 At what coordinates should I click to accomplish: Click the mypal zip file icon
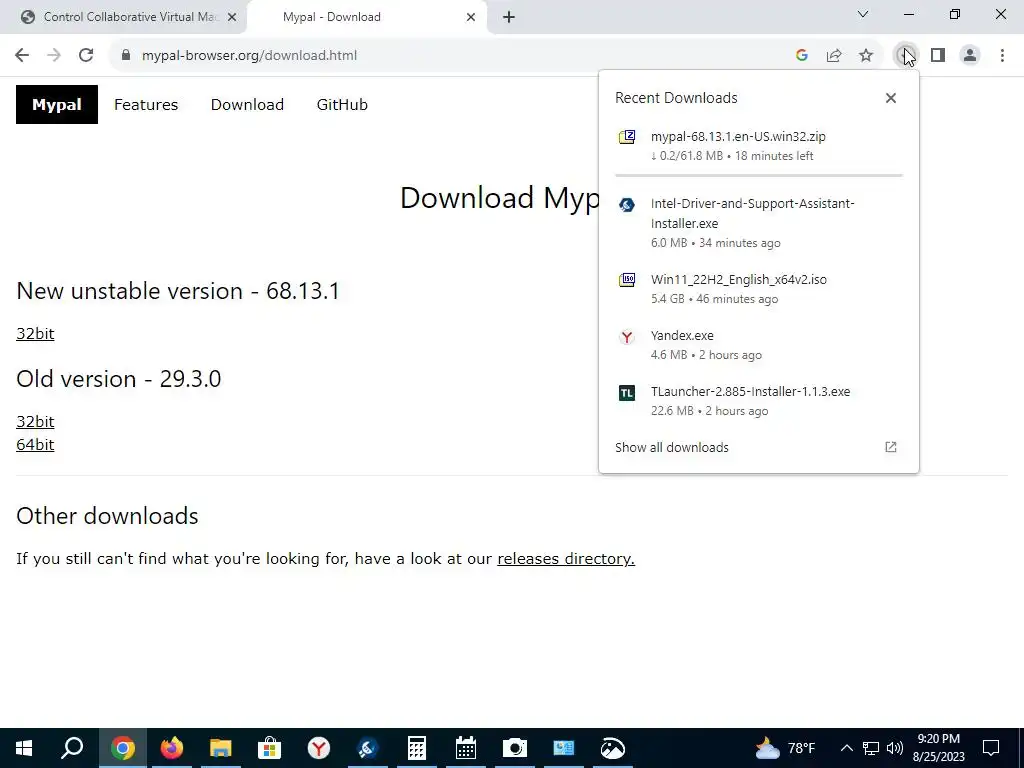click(627, 137)
